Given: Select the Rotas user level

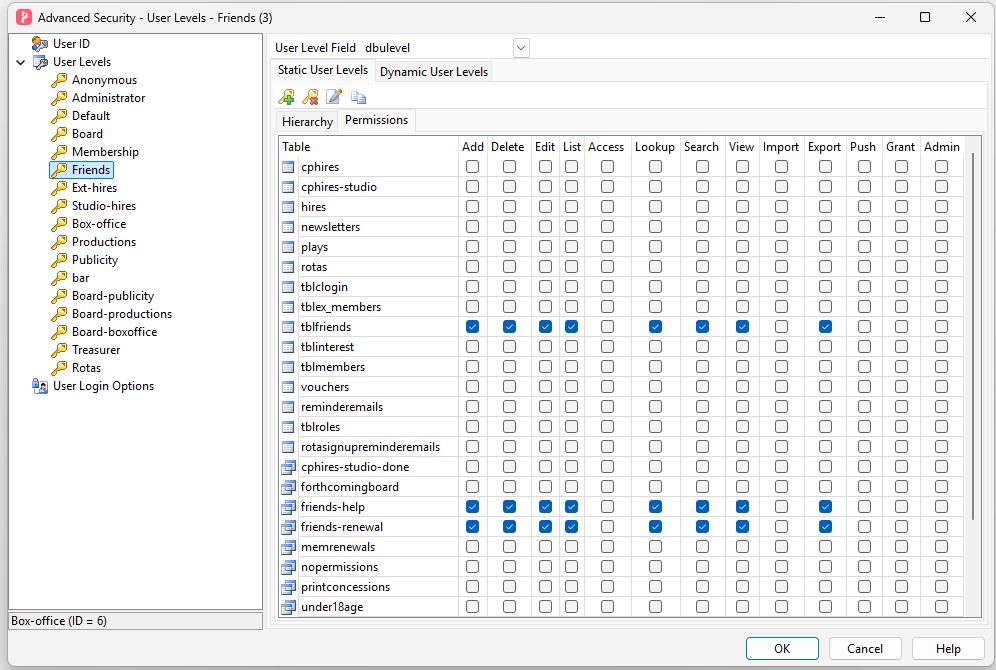Looking at the screenshot, I should coord(86,368).
